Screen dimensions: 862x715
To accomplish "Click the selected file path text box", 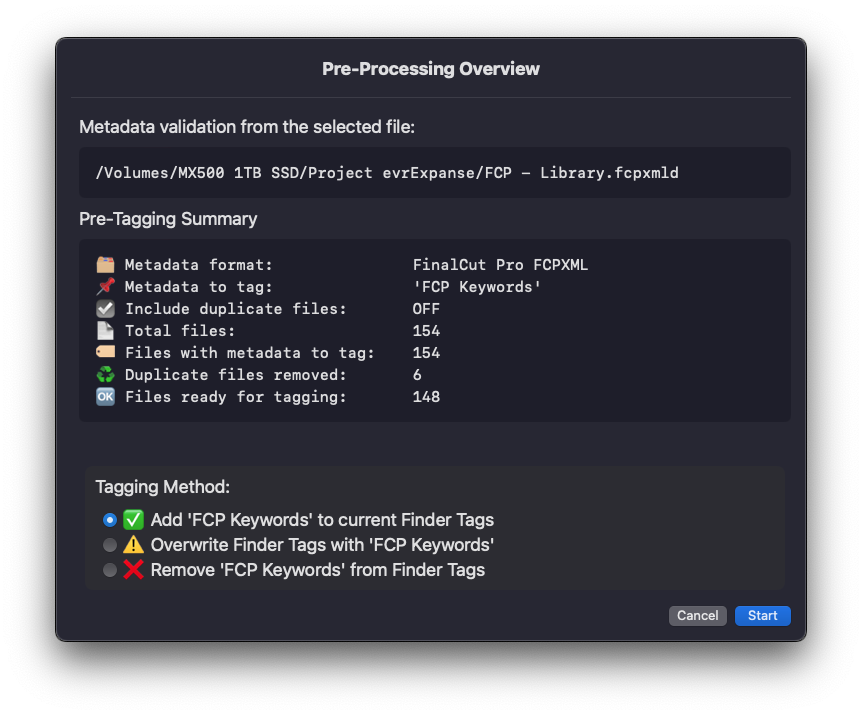I will click(434, 173).
